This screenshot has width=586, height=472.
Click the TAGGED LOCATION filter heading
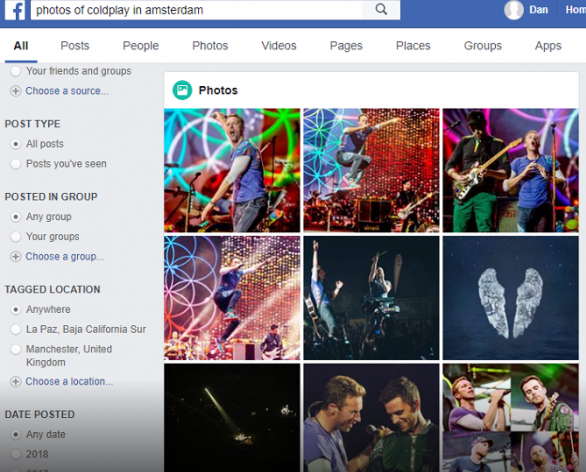(x=53, y=290)
